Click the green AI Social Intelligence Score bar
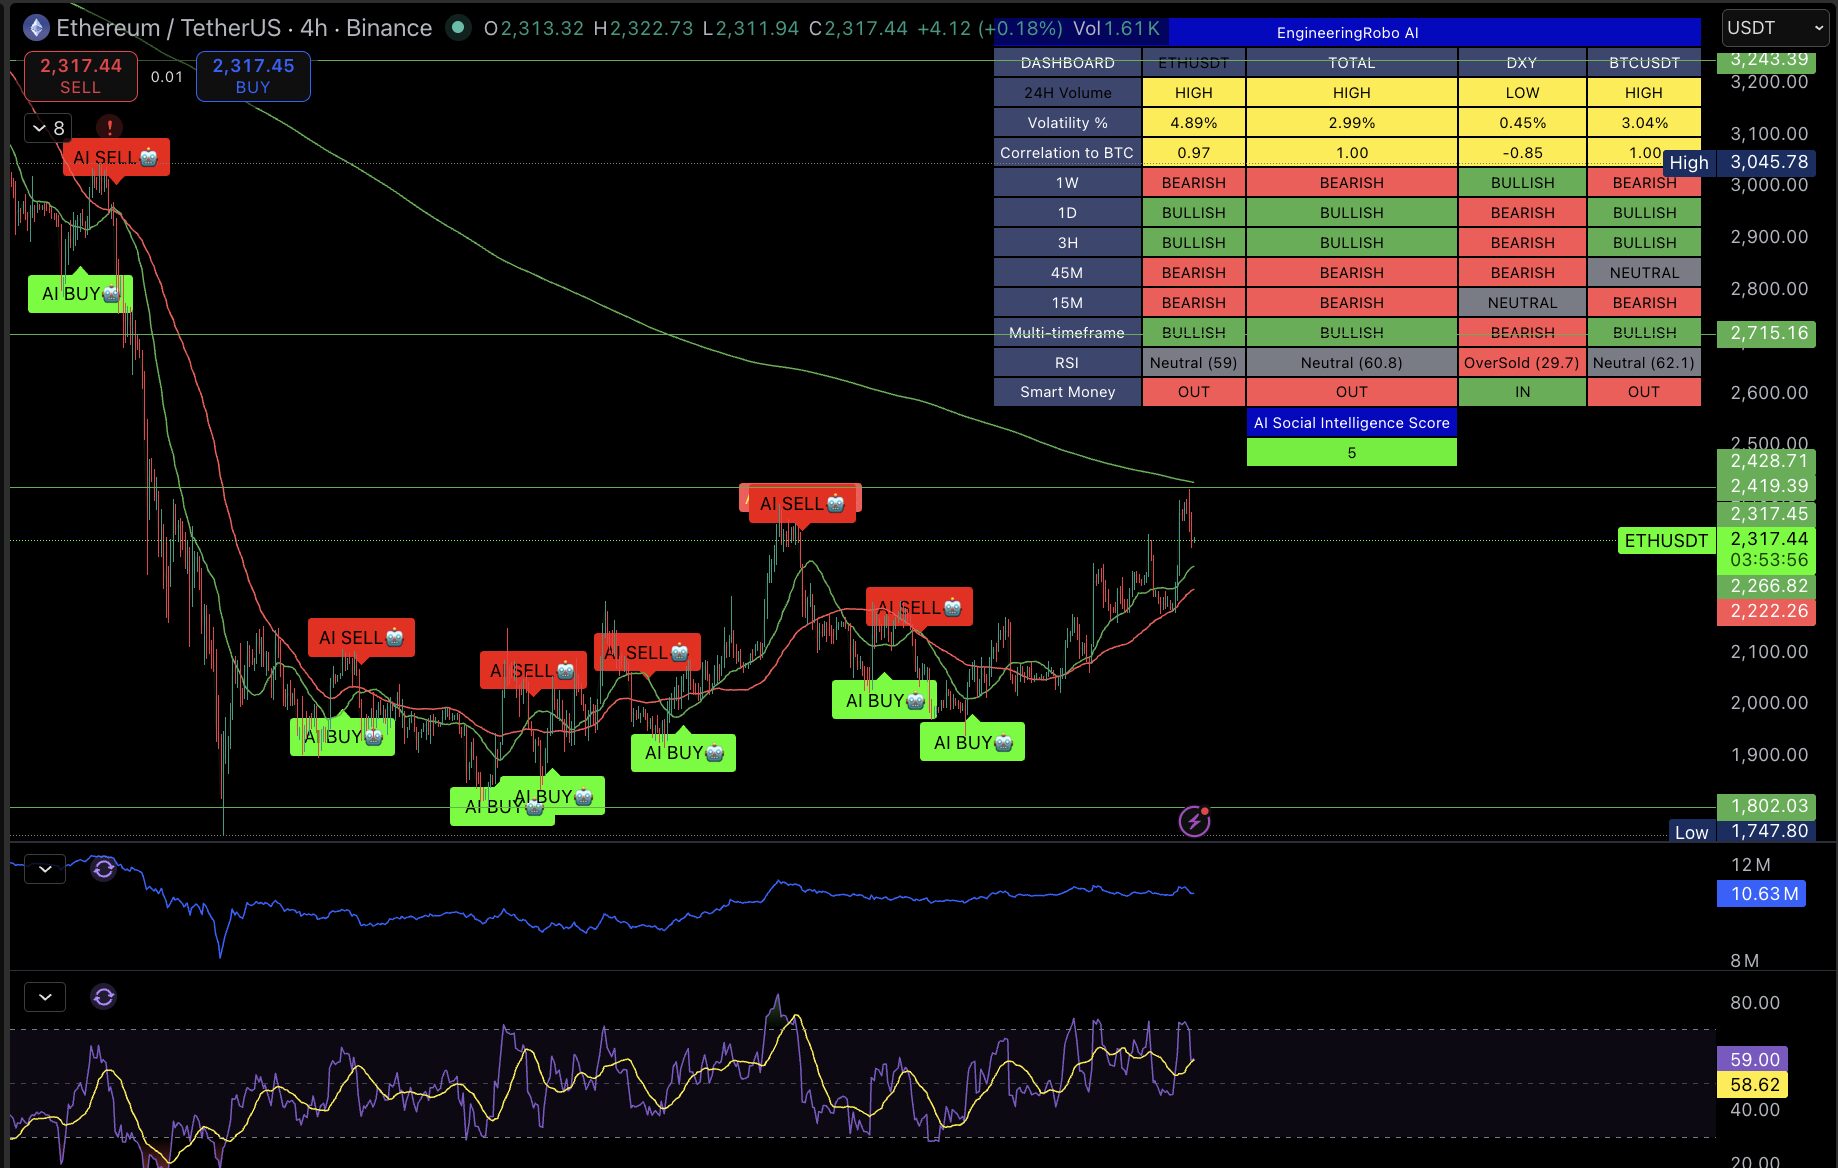The image size is (1838, 1168). tap(1351, 452)
